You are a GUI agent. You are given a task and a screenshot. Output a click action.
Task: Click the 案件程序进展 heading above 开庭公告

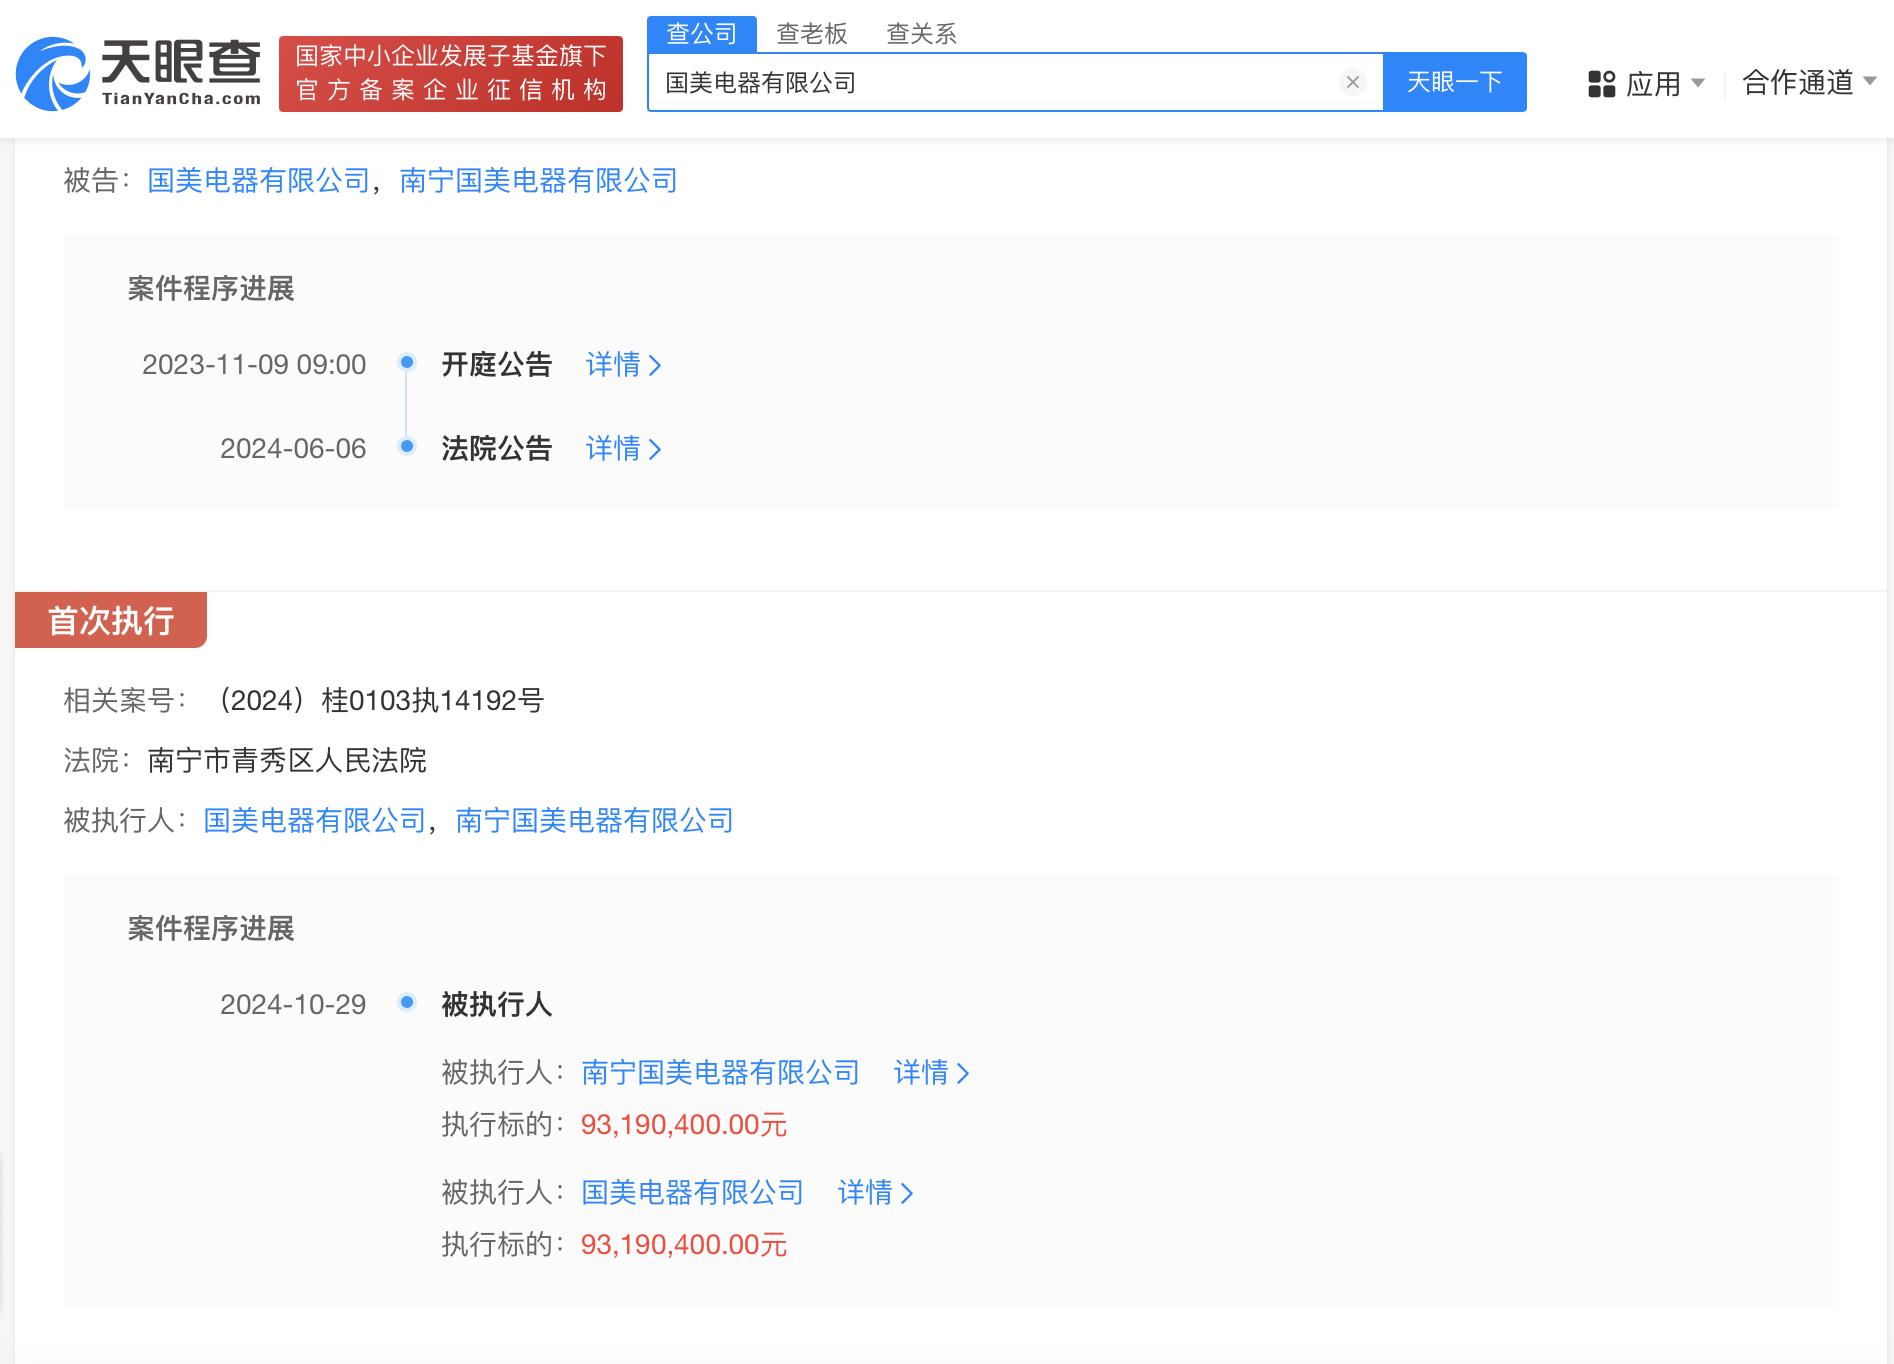click(x=211, y=288)
